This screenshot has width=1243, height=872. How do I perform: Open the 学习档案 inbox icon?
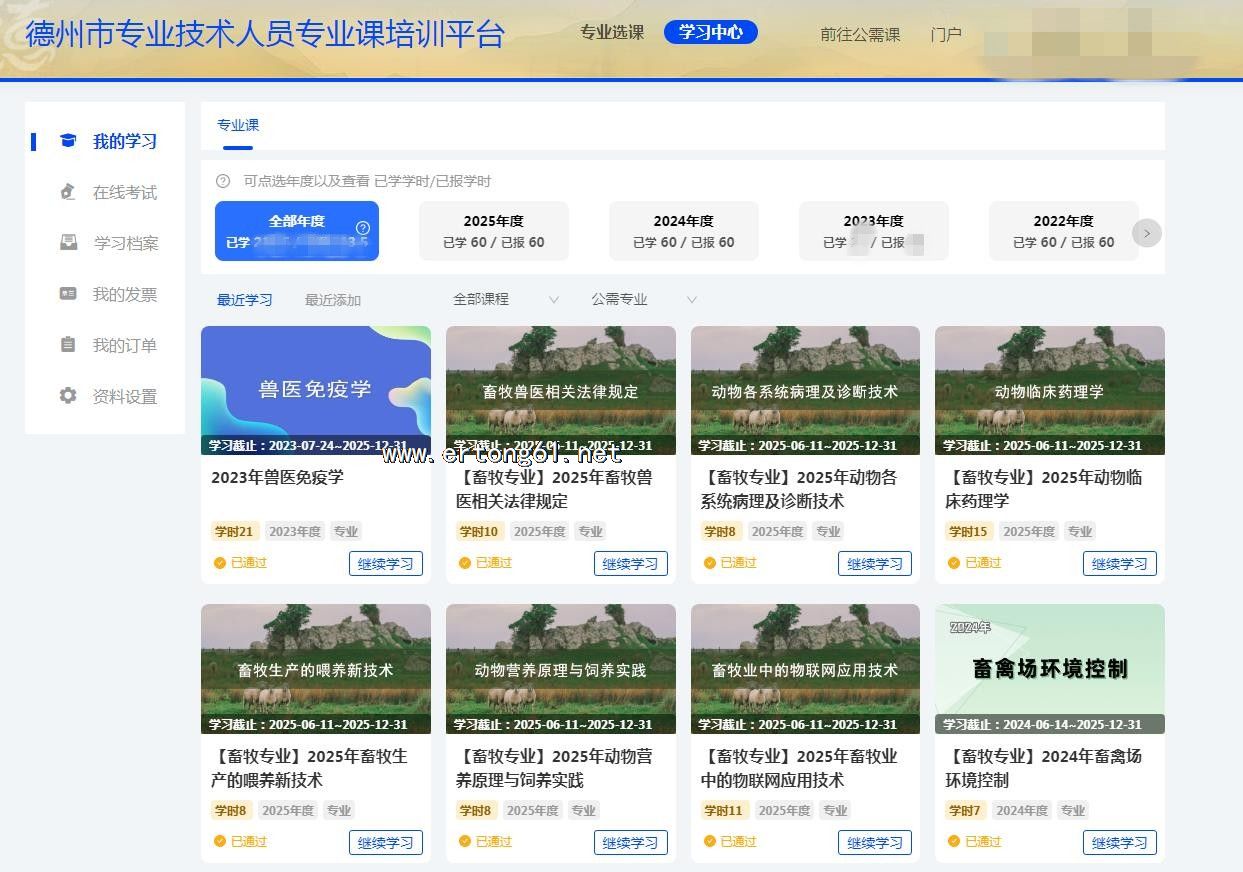tap(68, 243)
